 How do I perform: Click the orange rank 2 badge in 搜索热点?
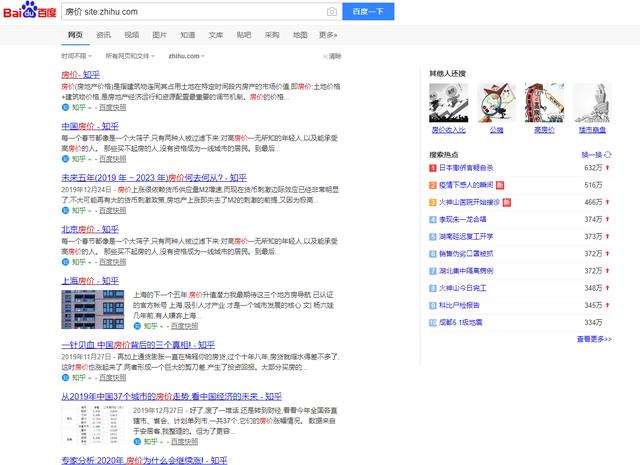click(x=433, y=185)
